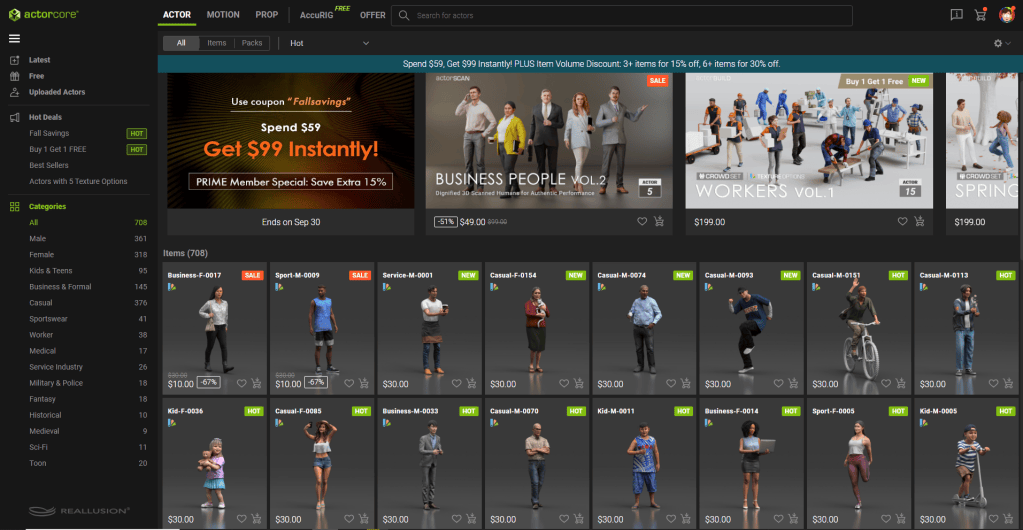Open Actors with 5 Texture Options
1023x530 pixels.
(x=78, y=181)
